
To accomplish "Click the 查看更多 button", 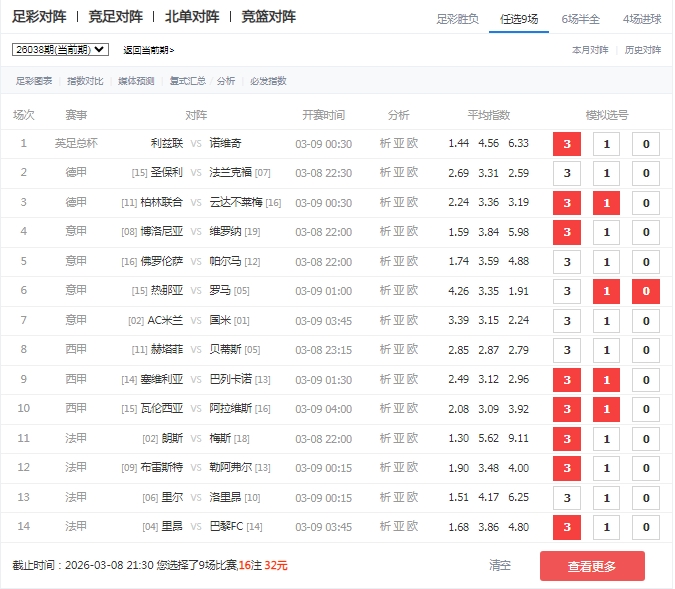I will [592, 566].
